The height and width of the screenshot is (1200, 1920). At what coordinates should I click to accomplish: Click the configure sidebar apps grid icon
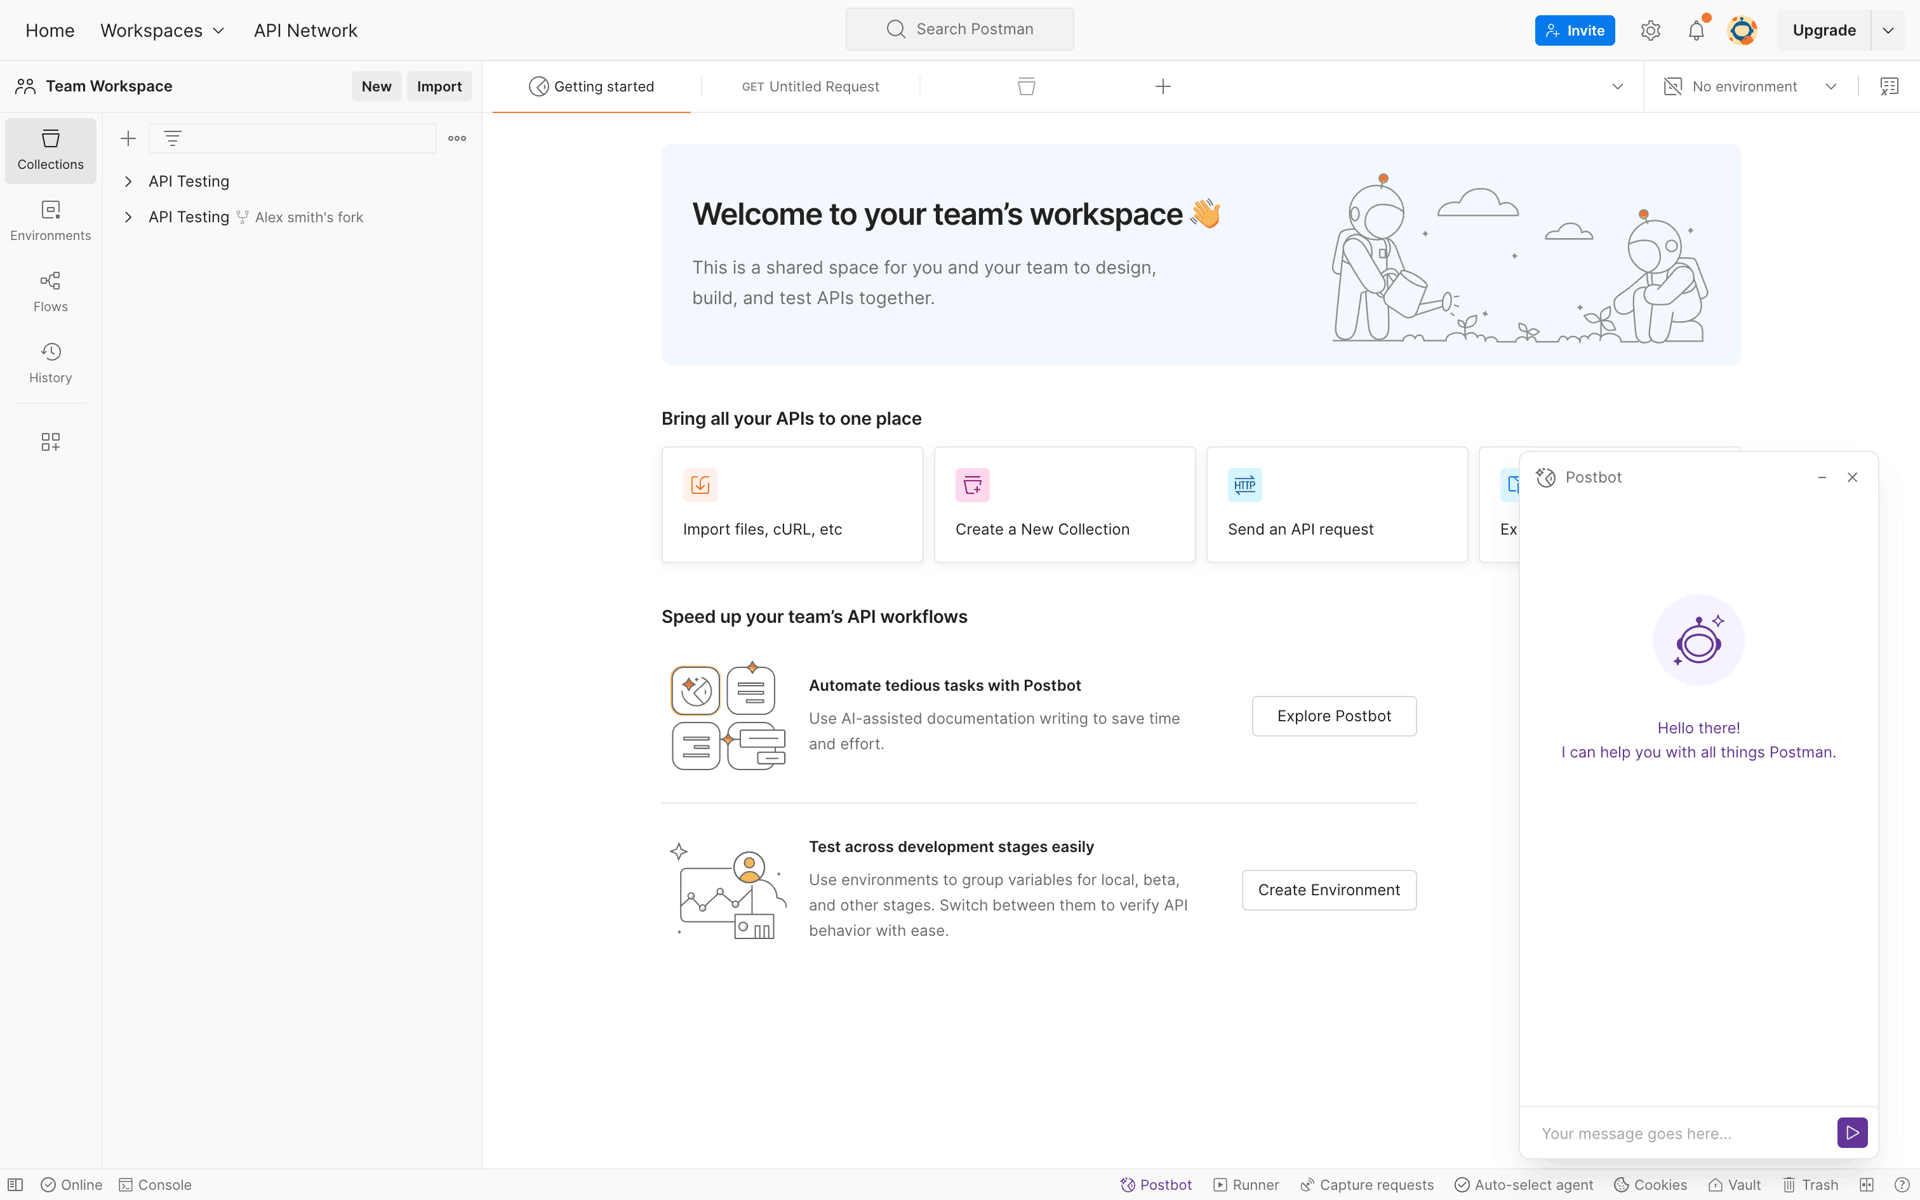(50, 442)
